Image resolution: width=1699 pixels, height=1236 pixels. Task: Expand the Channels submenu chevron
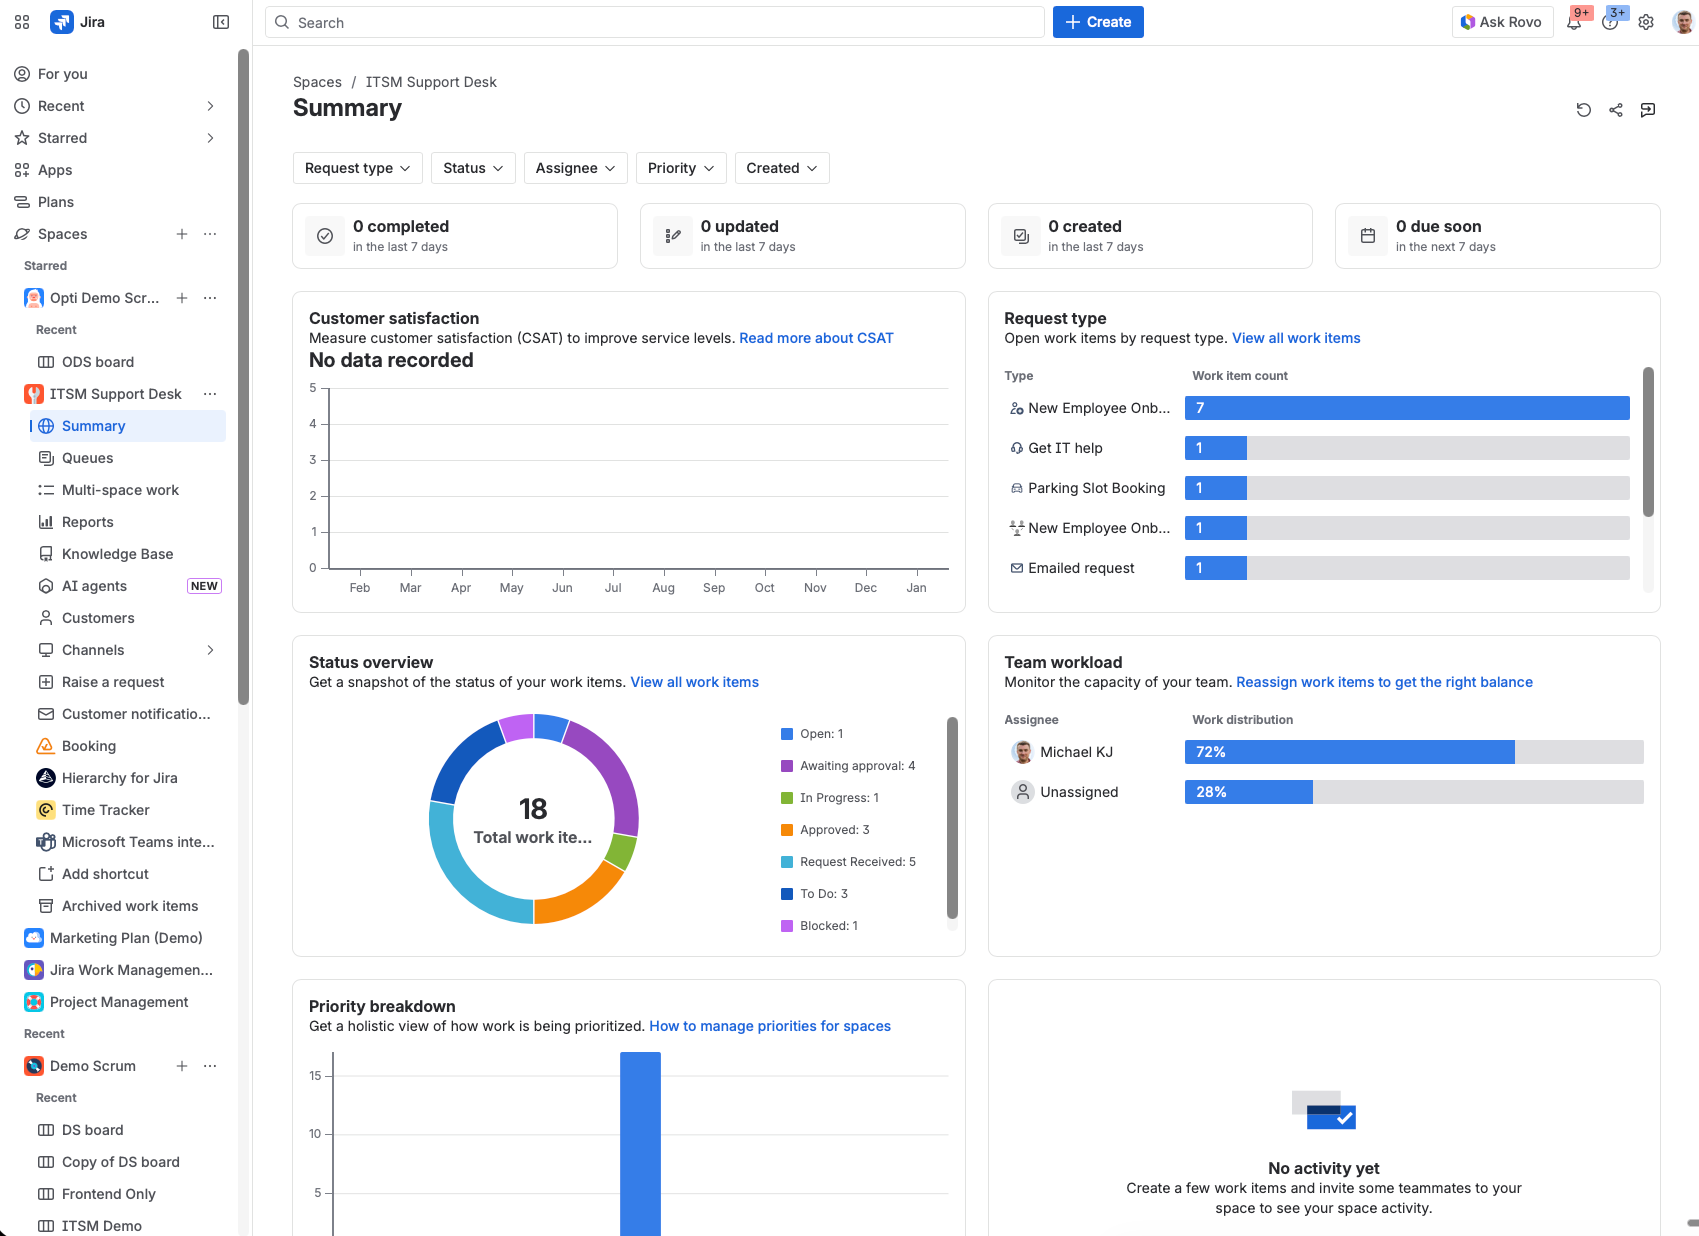pyautogui.click(x=210, y=650)
